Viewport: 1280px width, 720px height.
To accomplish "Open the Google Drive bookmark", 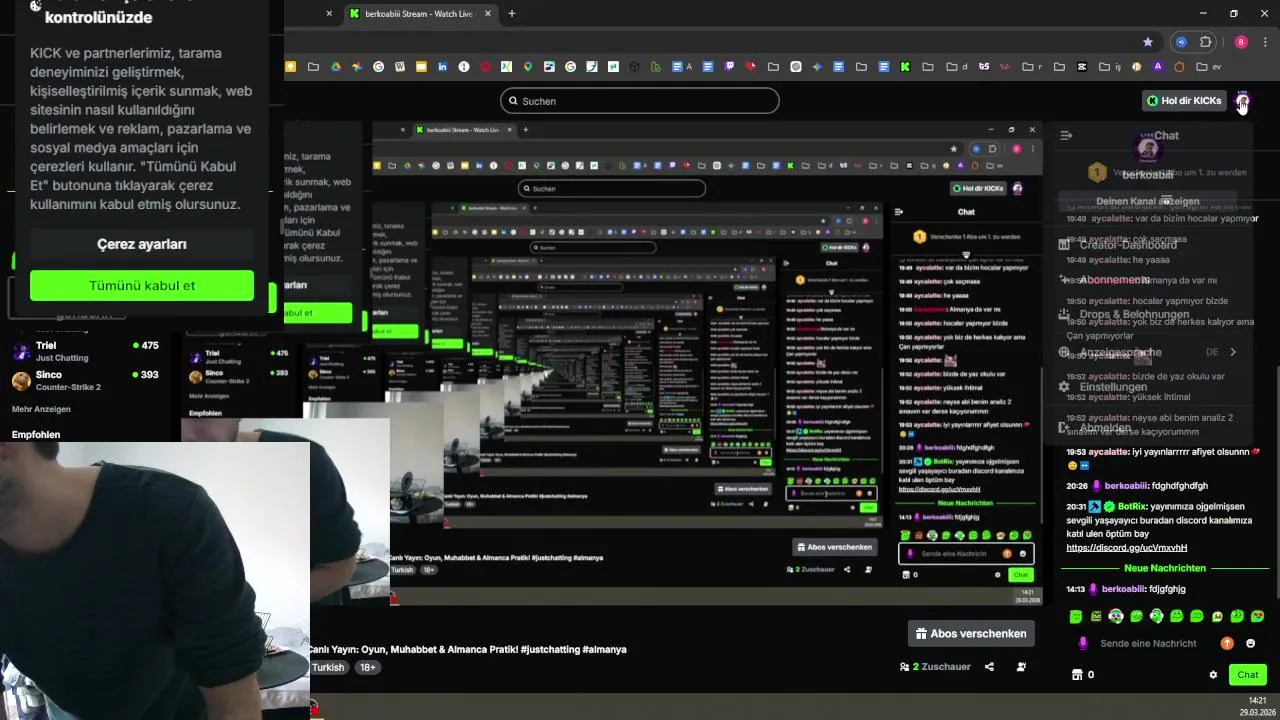I will tap(336, 67).
